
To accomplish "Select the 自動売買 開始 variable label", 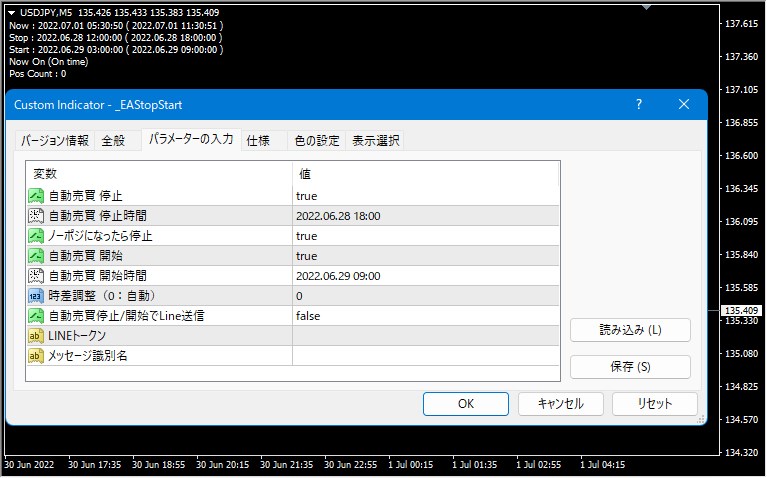I will tap(85, 256).
